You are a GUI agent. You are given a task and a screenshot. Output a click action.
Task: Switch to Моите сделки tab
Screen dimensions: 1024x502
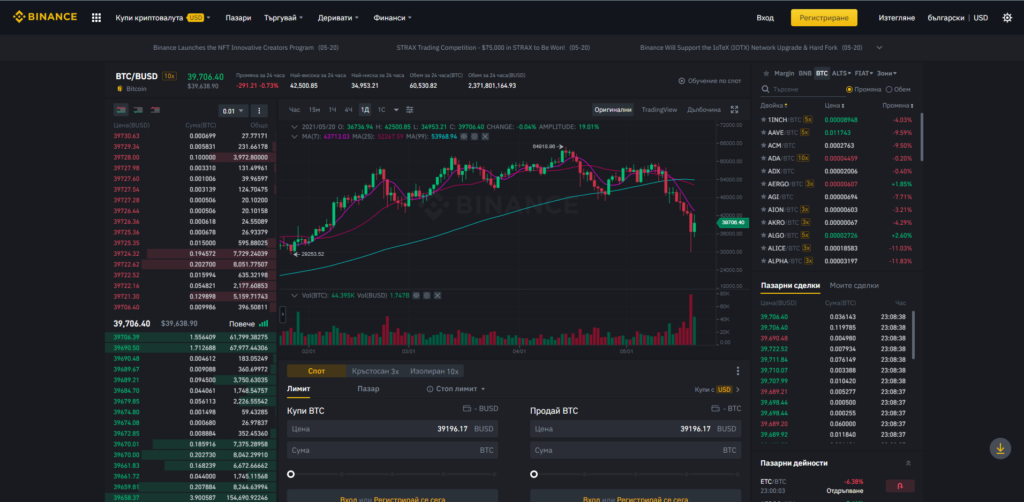pos(854,285)
